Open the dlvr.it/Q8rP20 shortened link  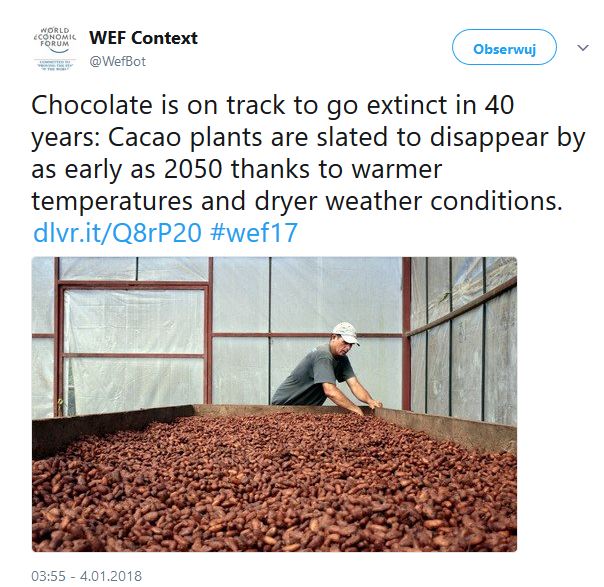tap(117, 232)
